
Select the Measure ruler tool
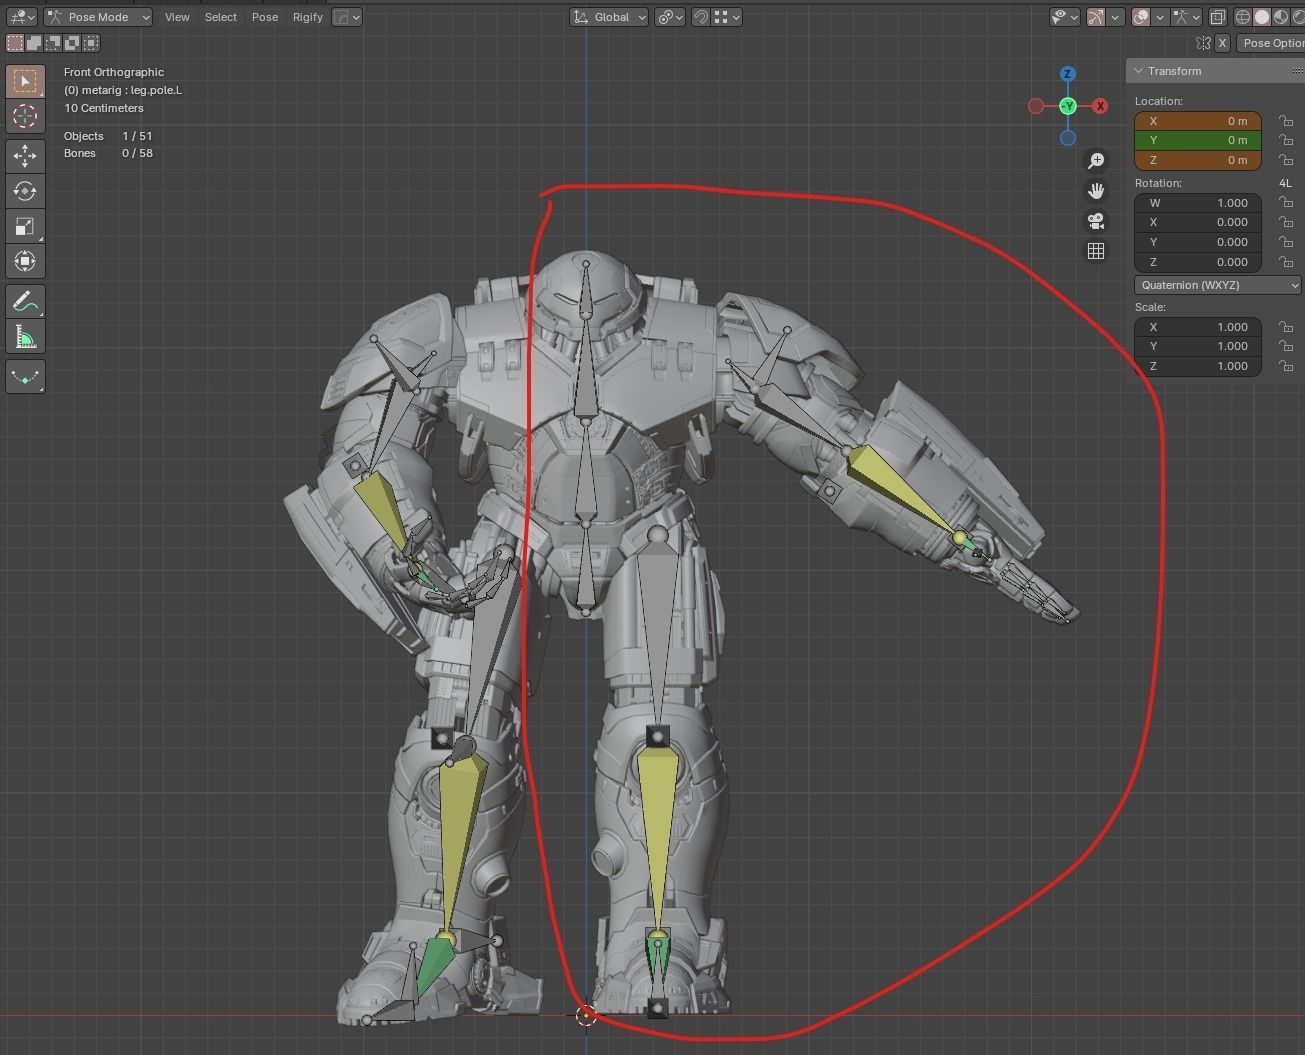click(25, 337)
